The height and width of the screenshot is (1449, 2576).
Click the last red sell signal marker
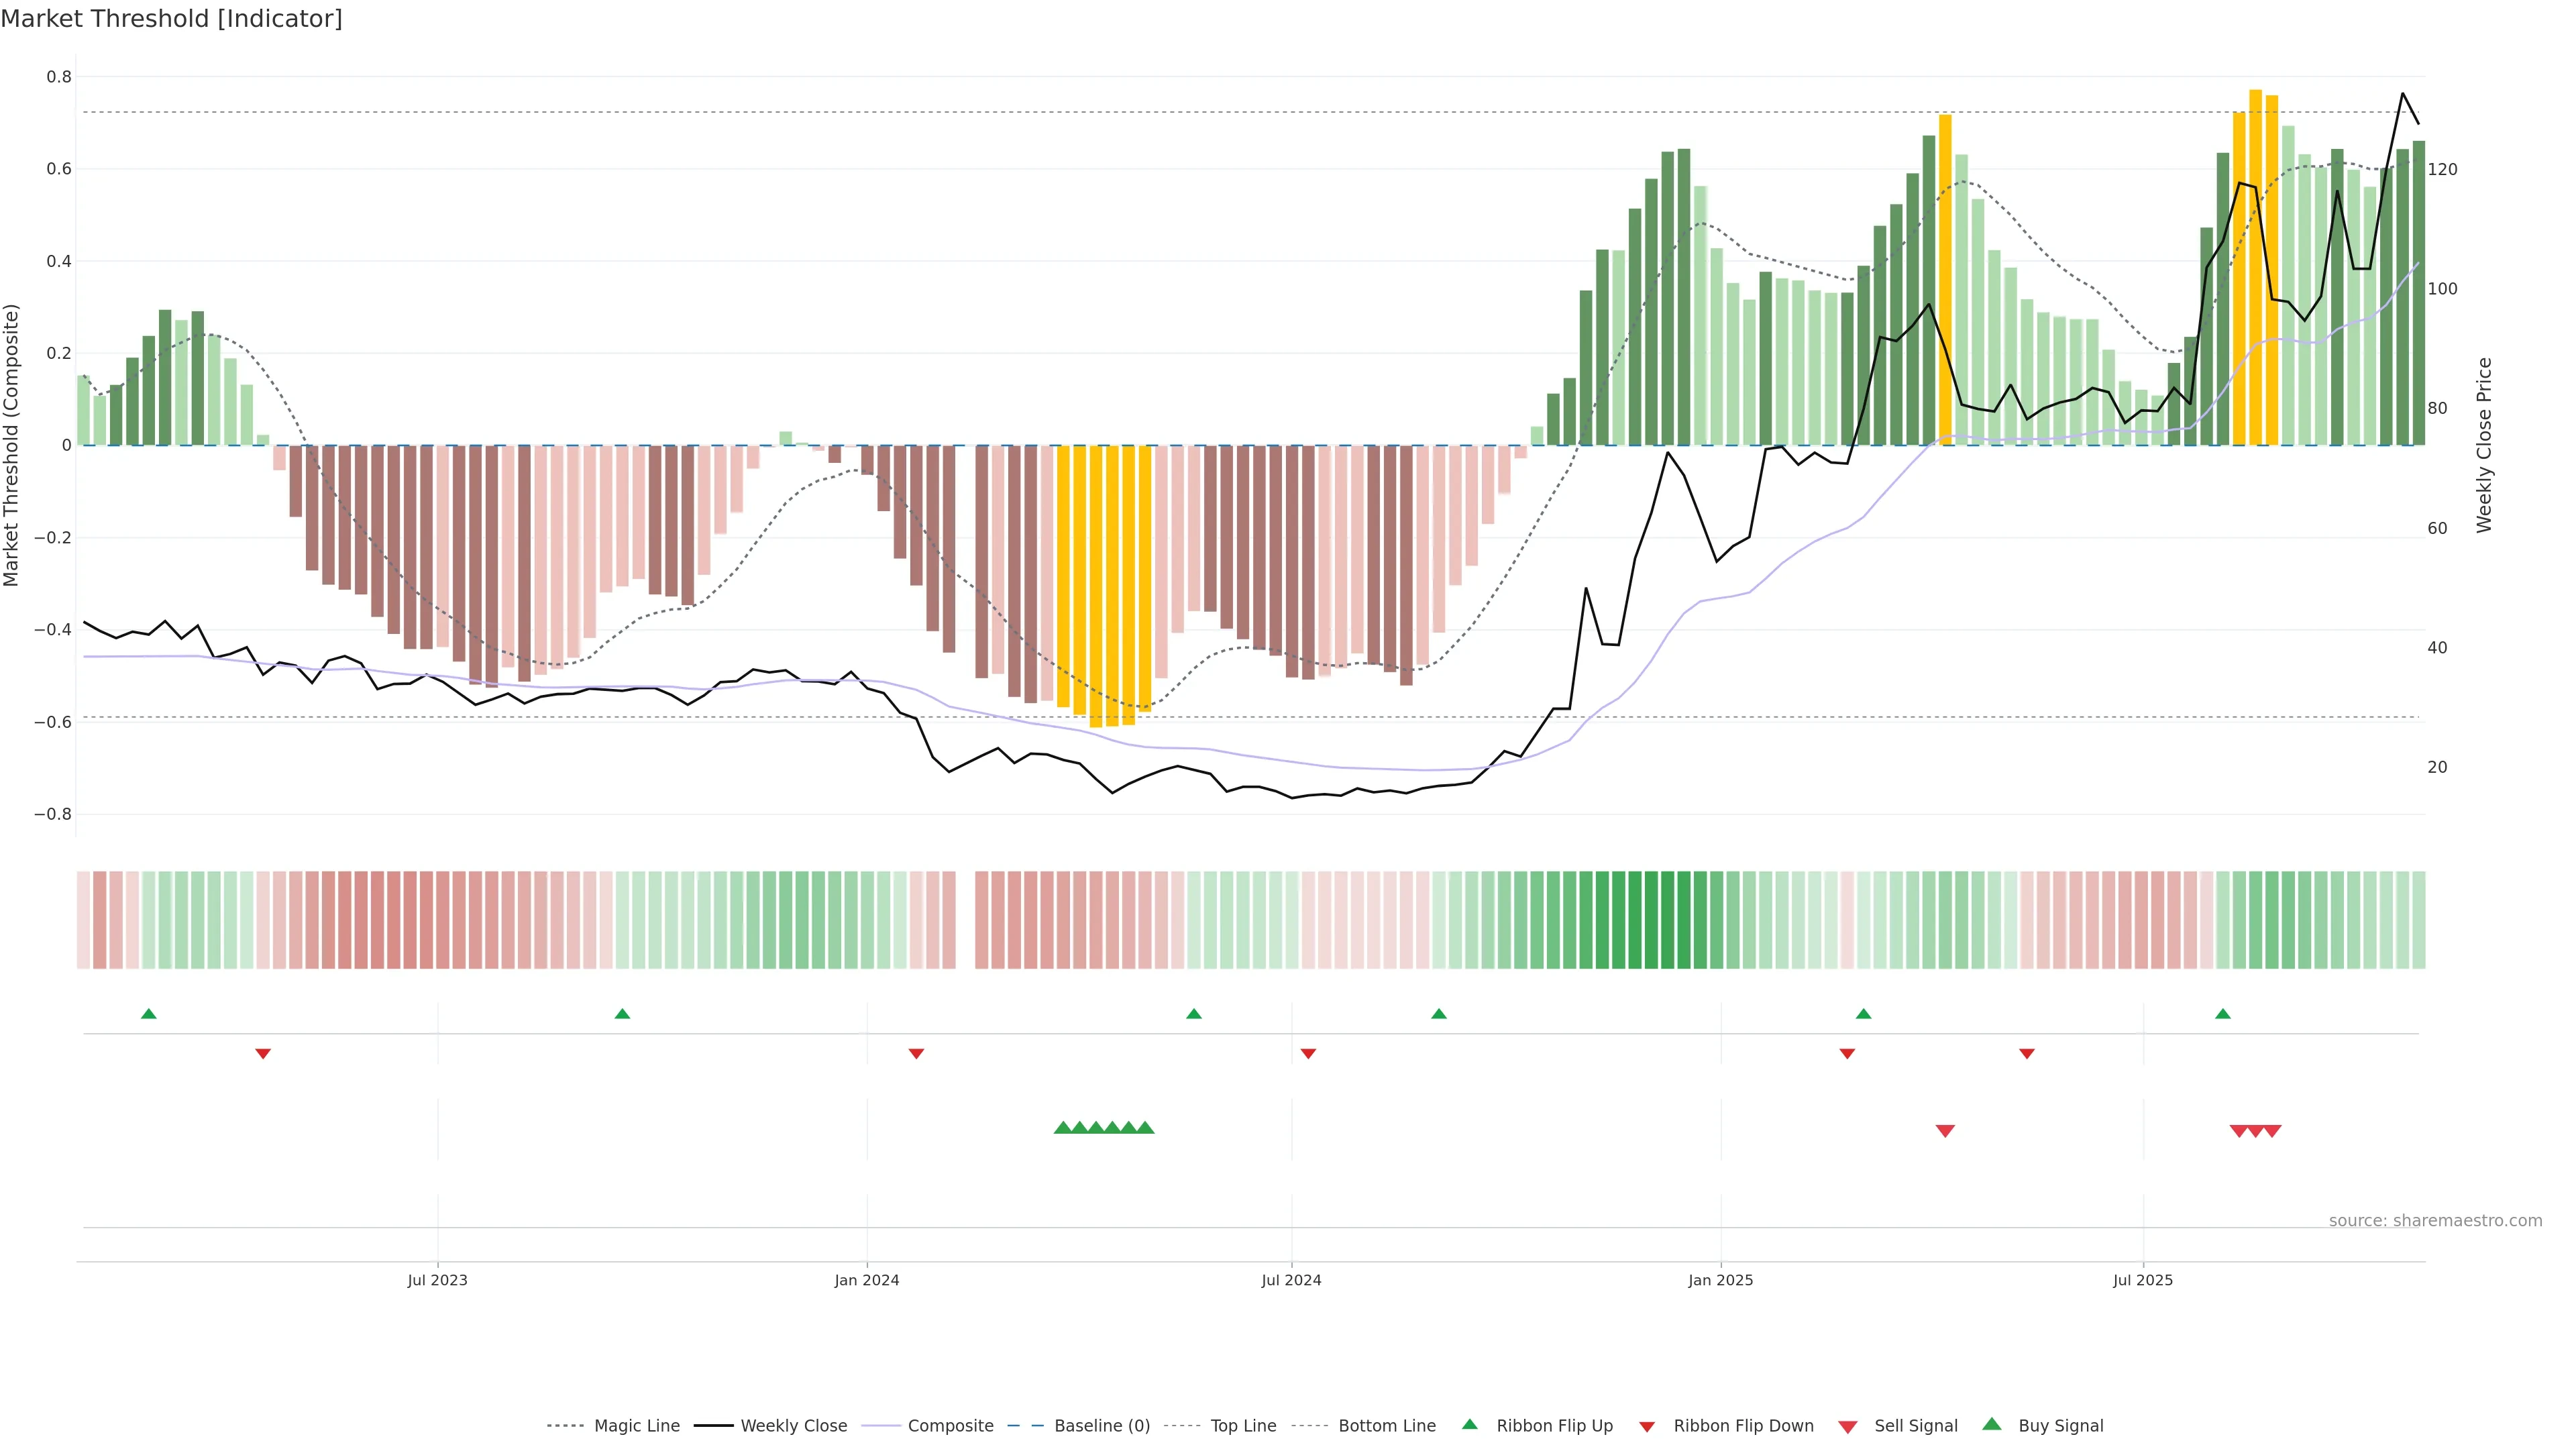tap(2272, 1131)
